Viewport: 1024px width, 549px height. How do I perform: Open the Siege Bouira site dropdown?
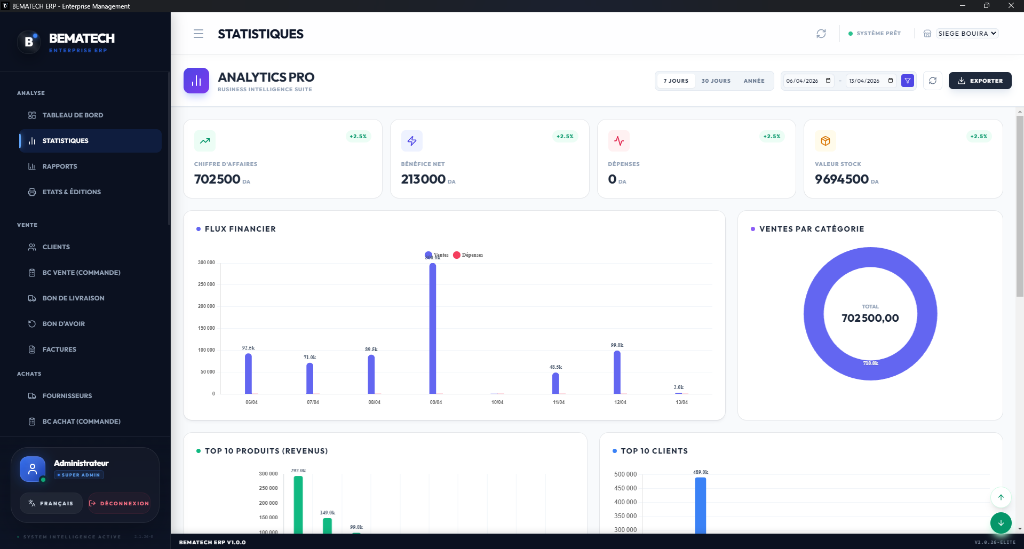tap(967, 33)
